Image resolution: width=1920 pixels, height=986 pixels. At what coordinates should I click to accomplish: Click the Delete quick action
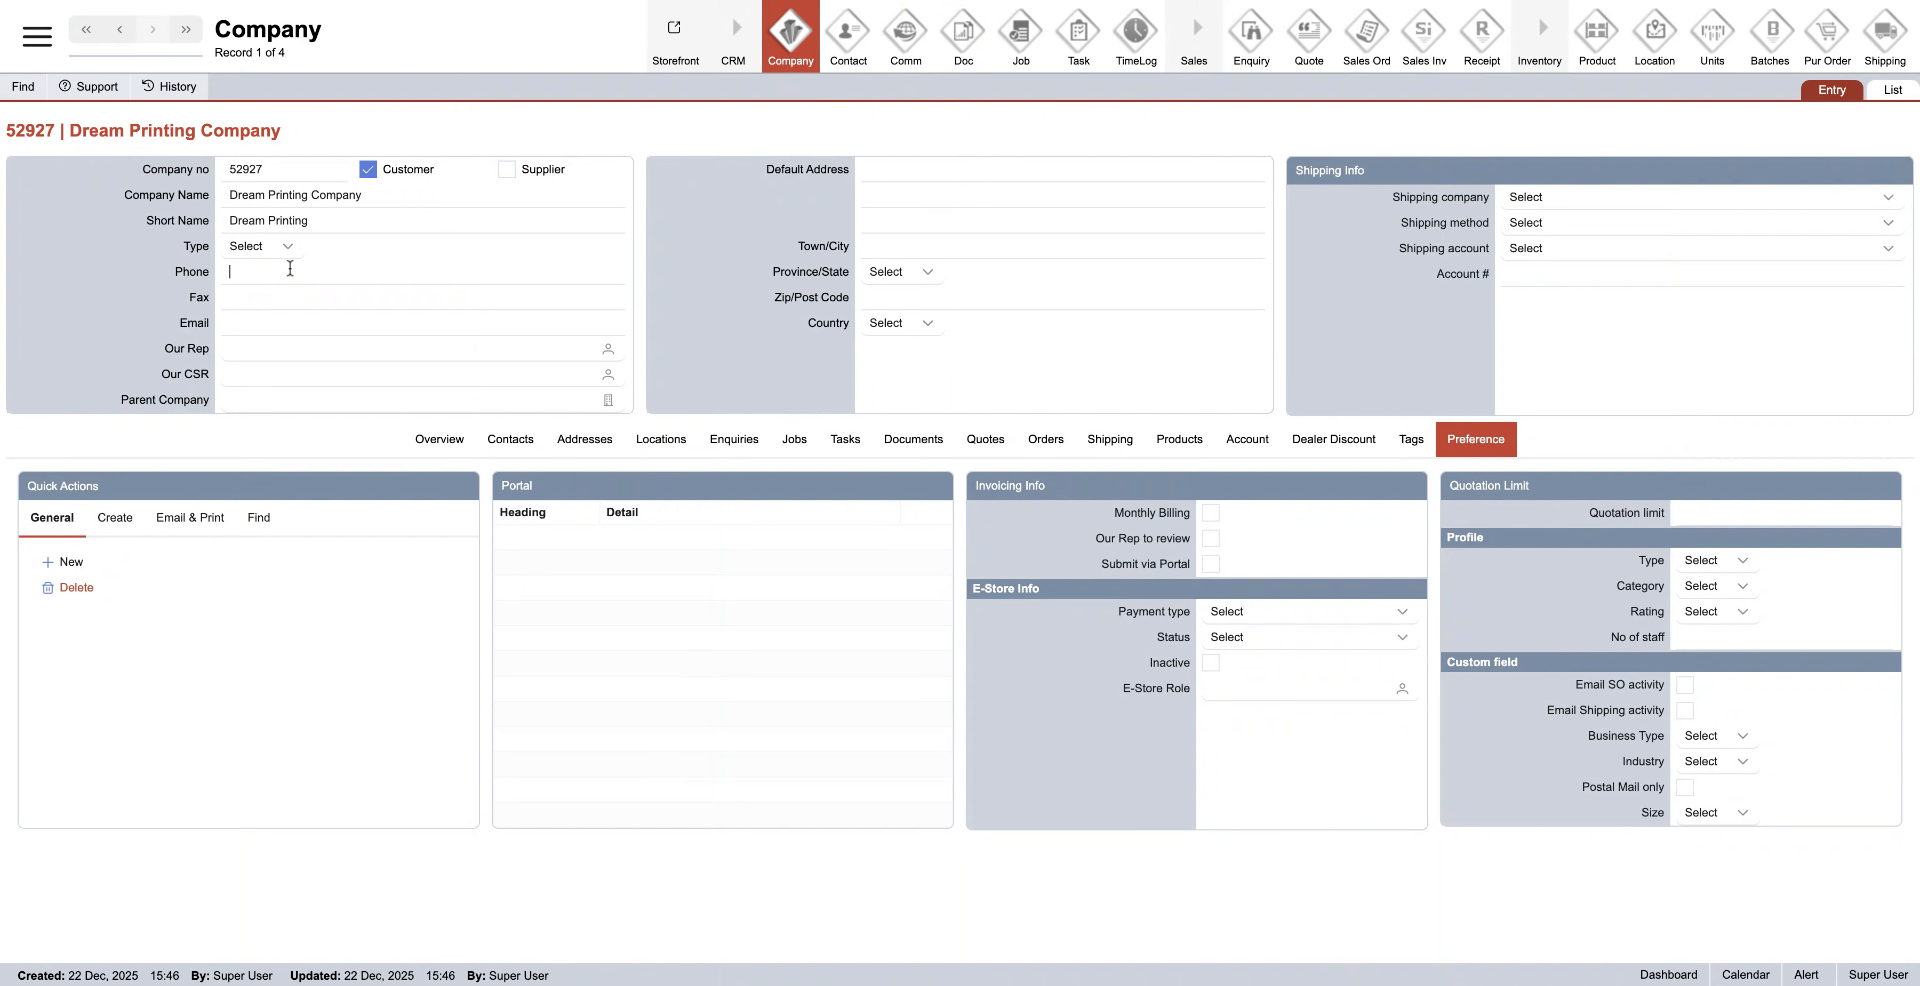76,588
